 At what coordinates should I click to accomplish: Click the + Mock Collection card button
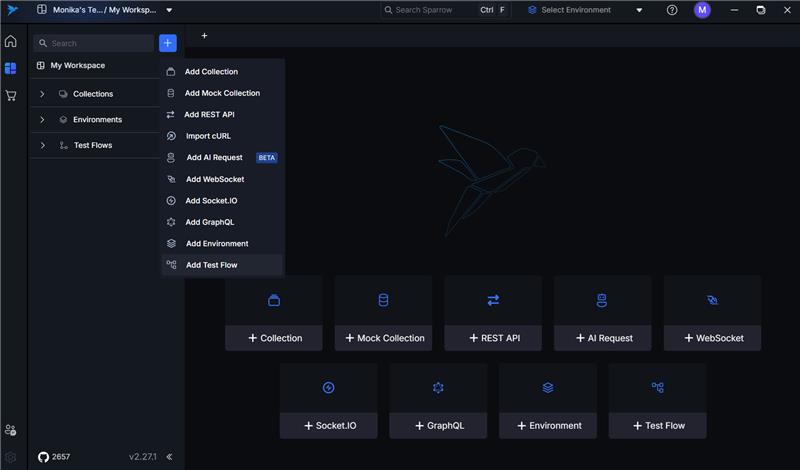(384, 338)
